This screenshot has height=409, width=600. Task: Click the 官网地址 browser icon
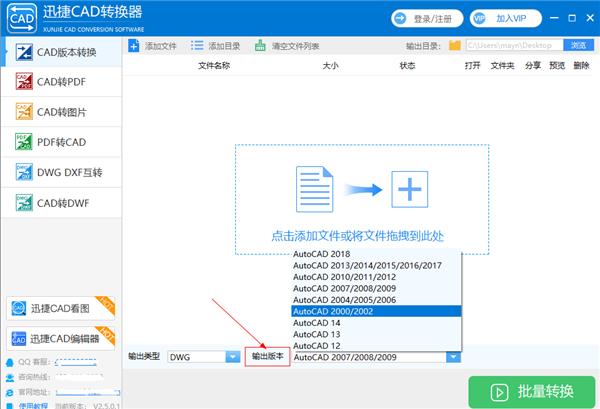pyautogui.click(x=10, y=393)
